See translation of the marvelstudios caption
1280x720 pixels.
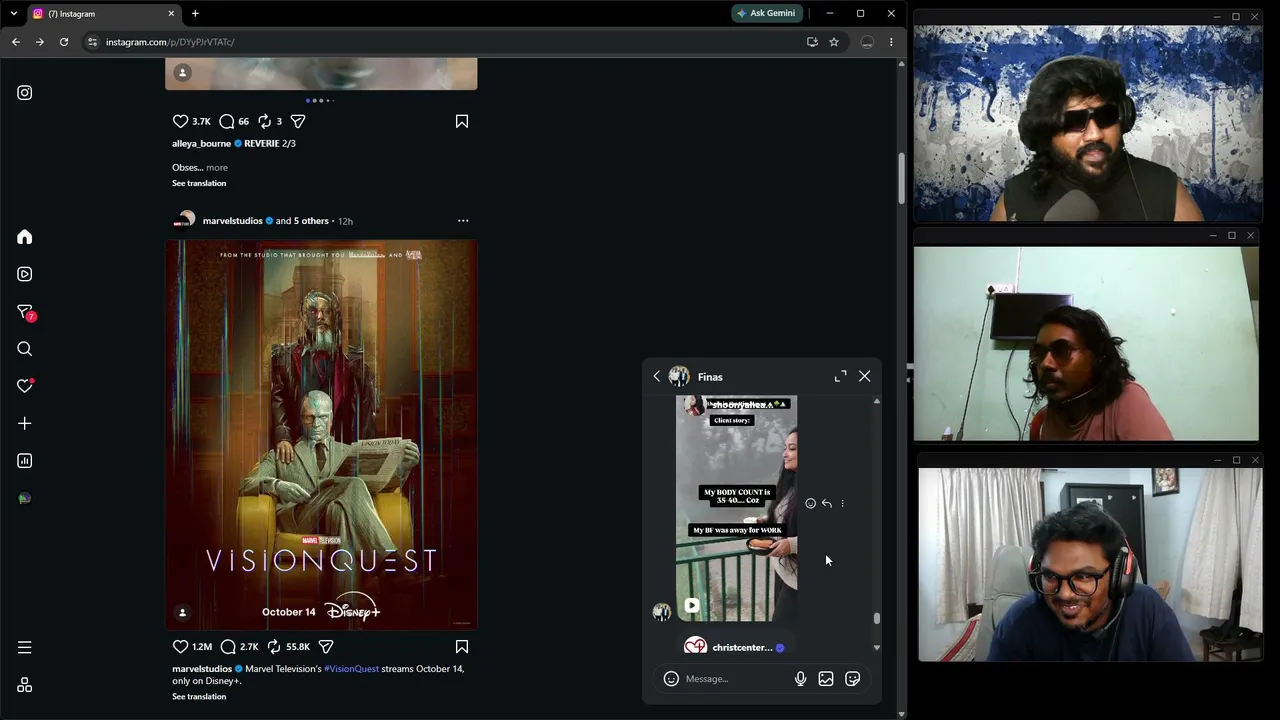(x=199, y=697)
